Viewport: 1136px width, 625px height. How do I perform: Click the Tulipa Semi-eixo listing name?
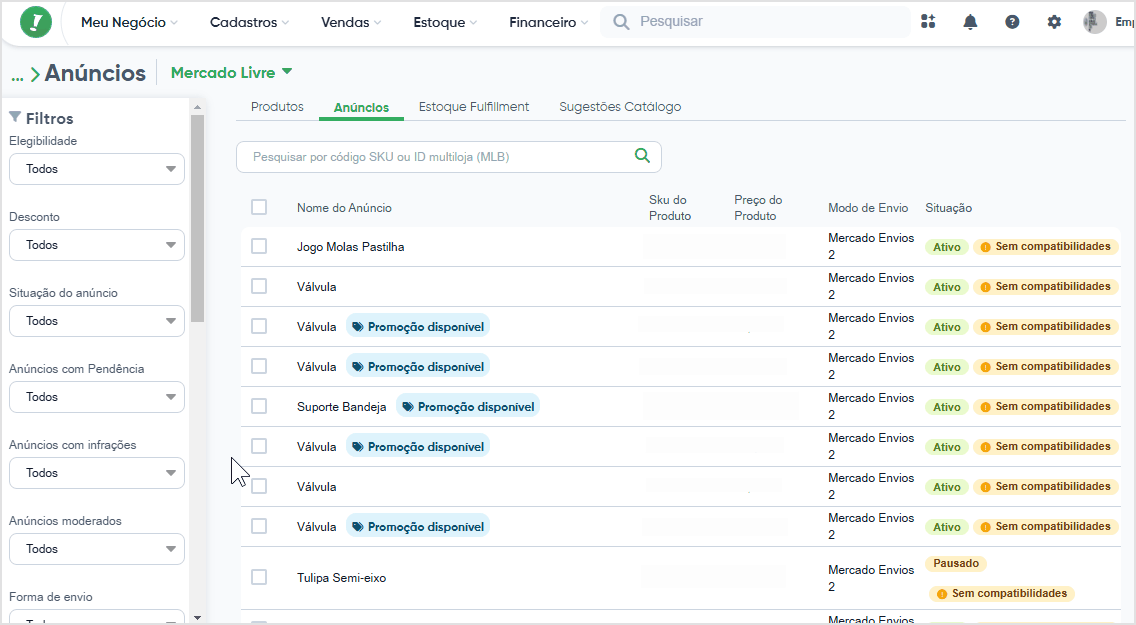tap(341, 578)
